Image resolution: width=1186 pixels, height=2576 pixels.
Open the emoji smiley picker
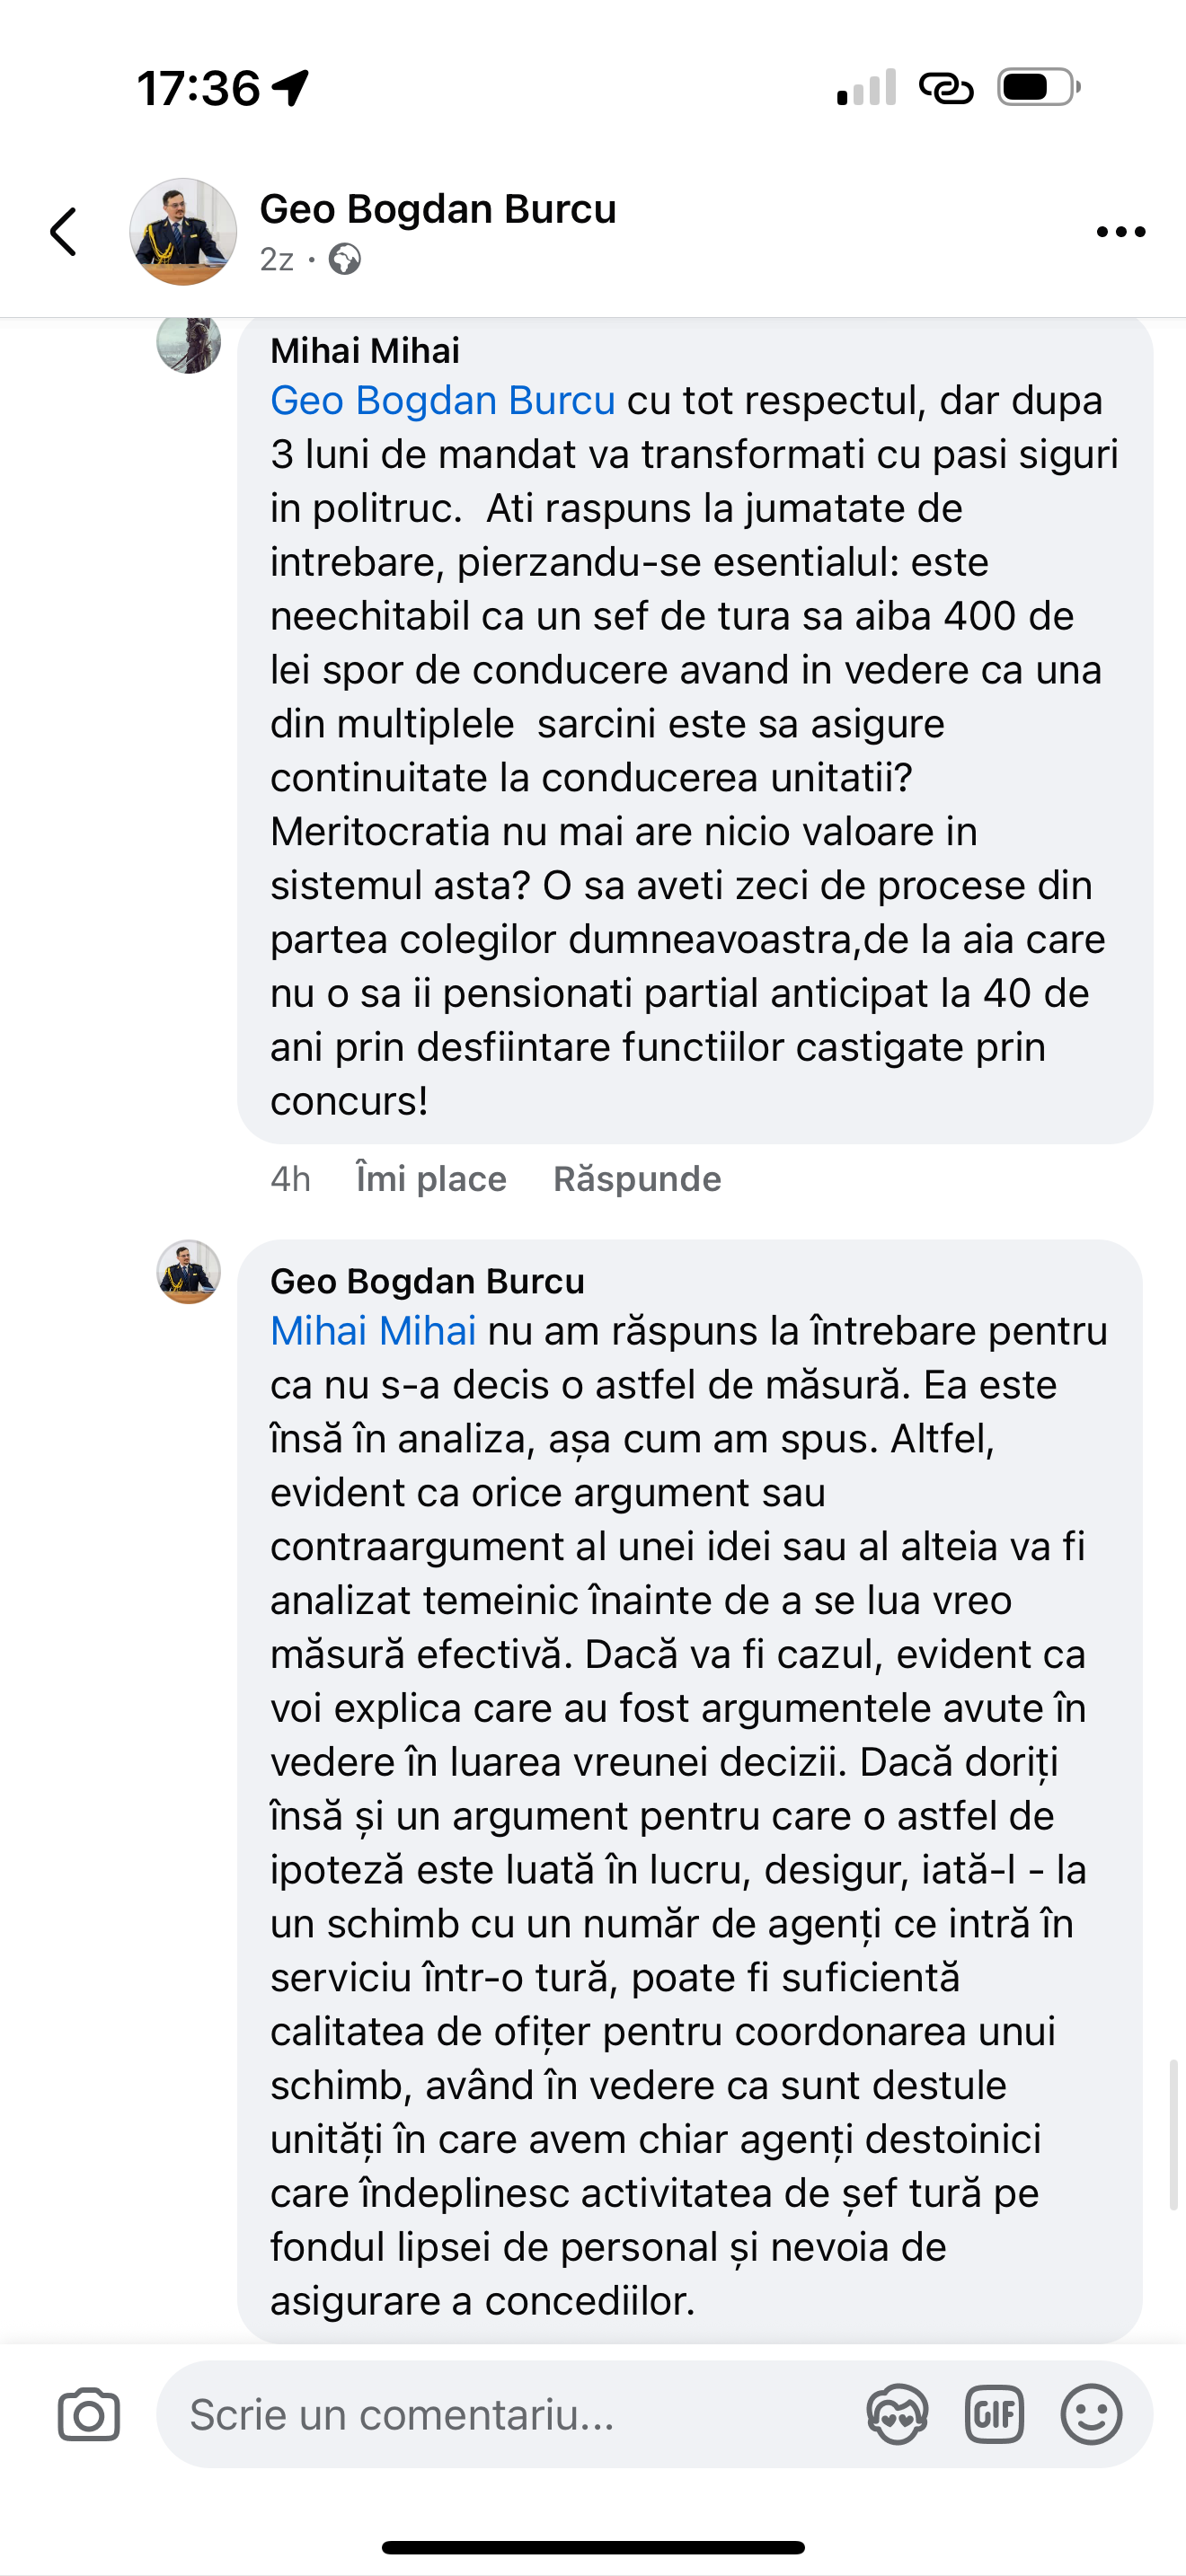pyautogui.click(x=1090, y=2415)
